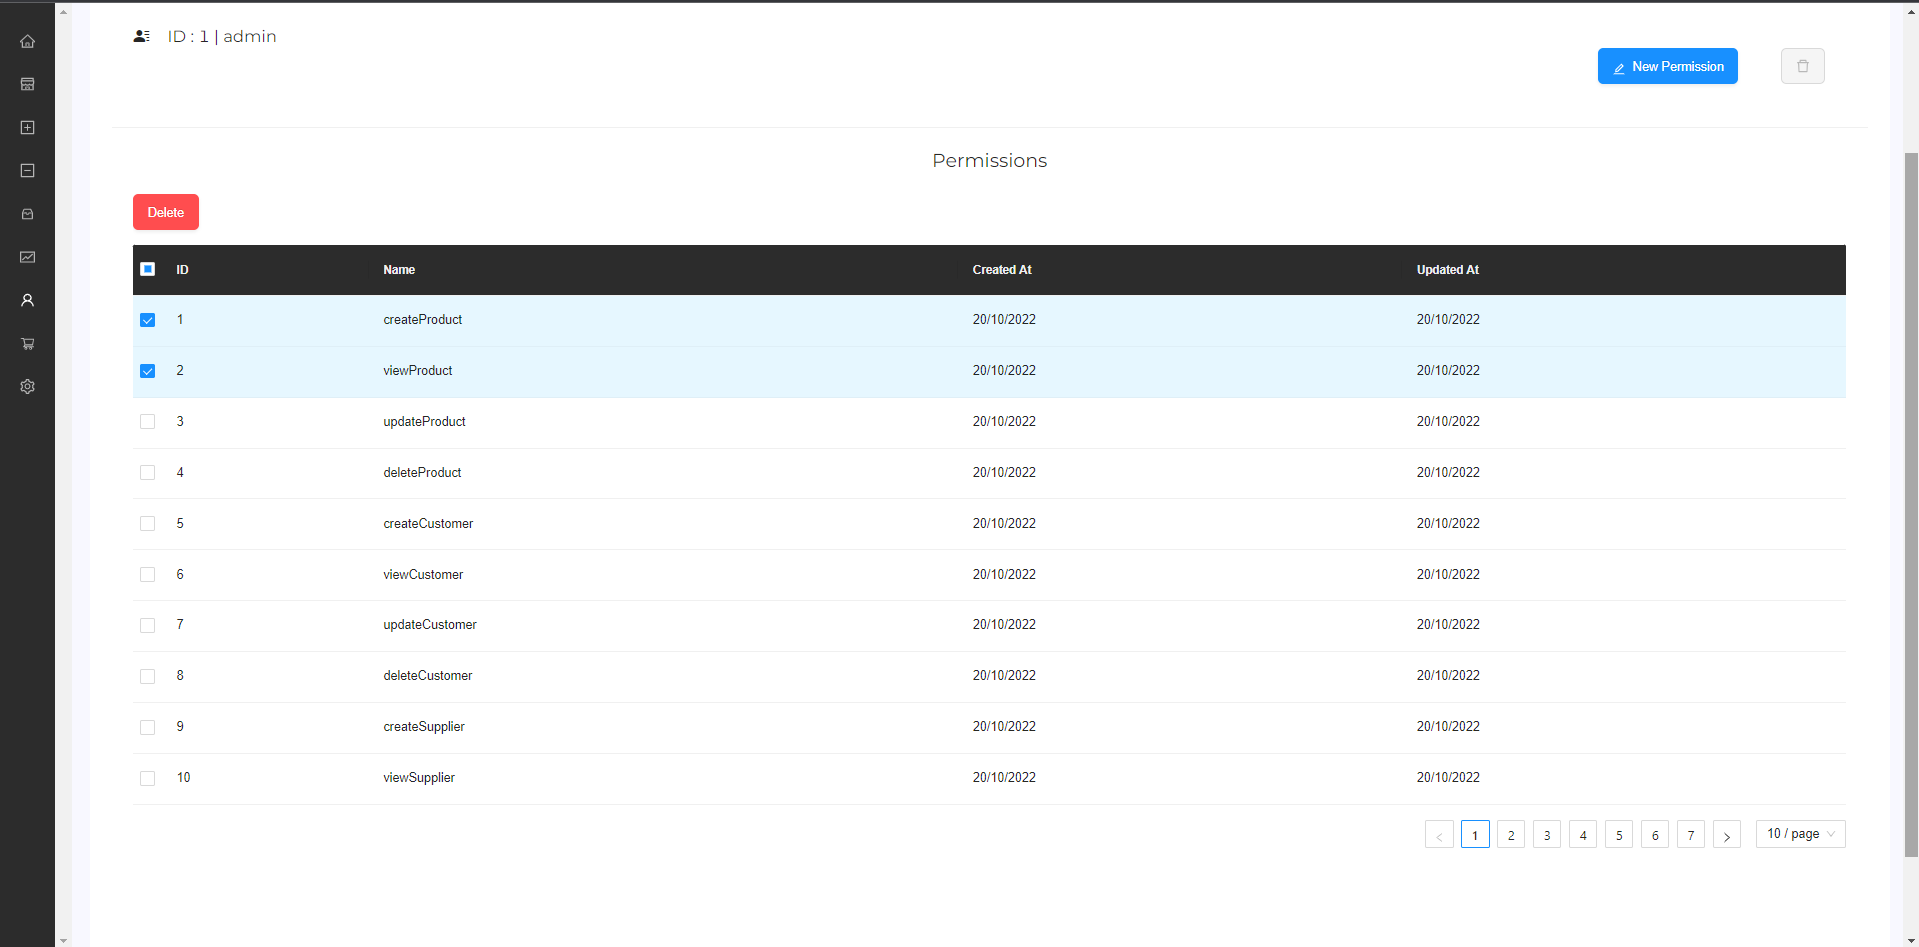
Task: Click the admin user identity icon
Action: coord(141,36)
